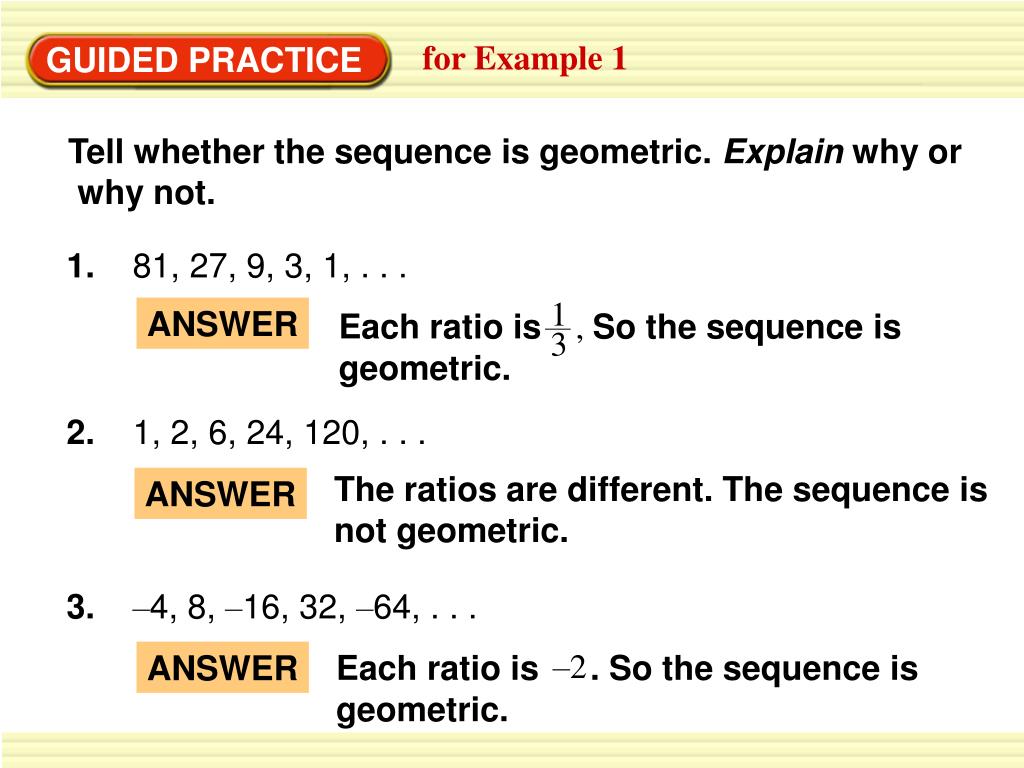Select the first orange ANSWER label
Viewport: 1024px width, 768px height.
223,323
